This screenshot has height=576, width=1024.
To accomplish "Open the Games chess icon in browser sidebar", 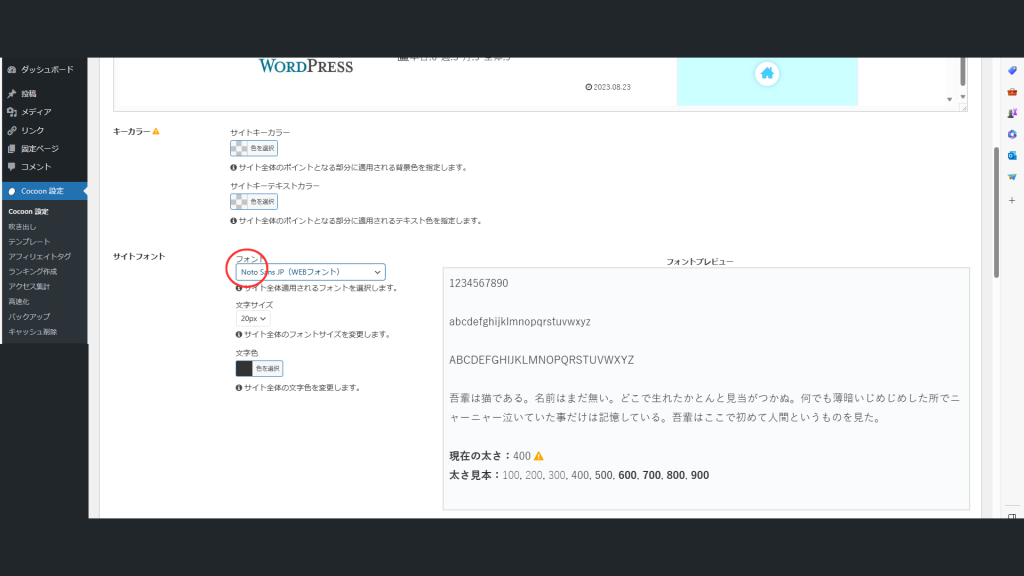I will (1012, 113).
